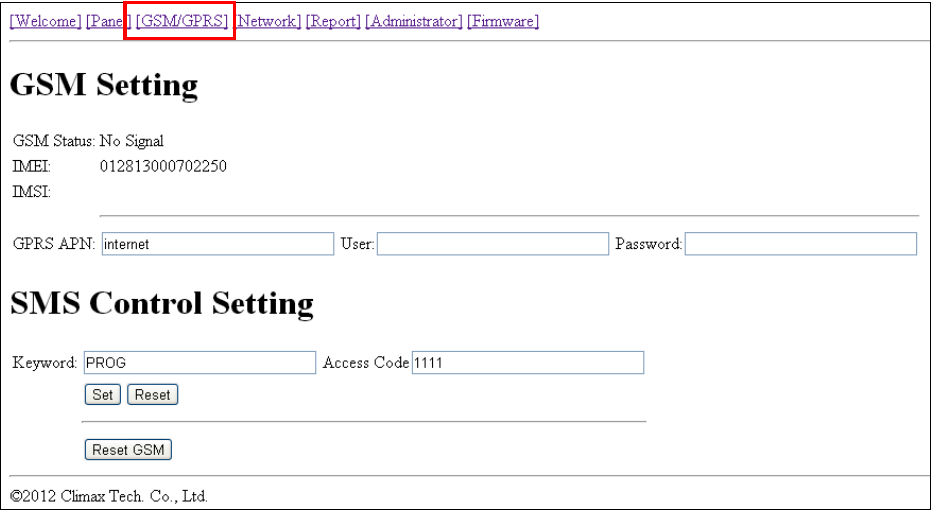
Task: Select the 'No Signal' GSM status text
Action: point(131,141)
